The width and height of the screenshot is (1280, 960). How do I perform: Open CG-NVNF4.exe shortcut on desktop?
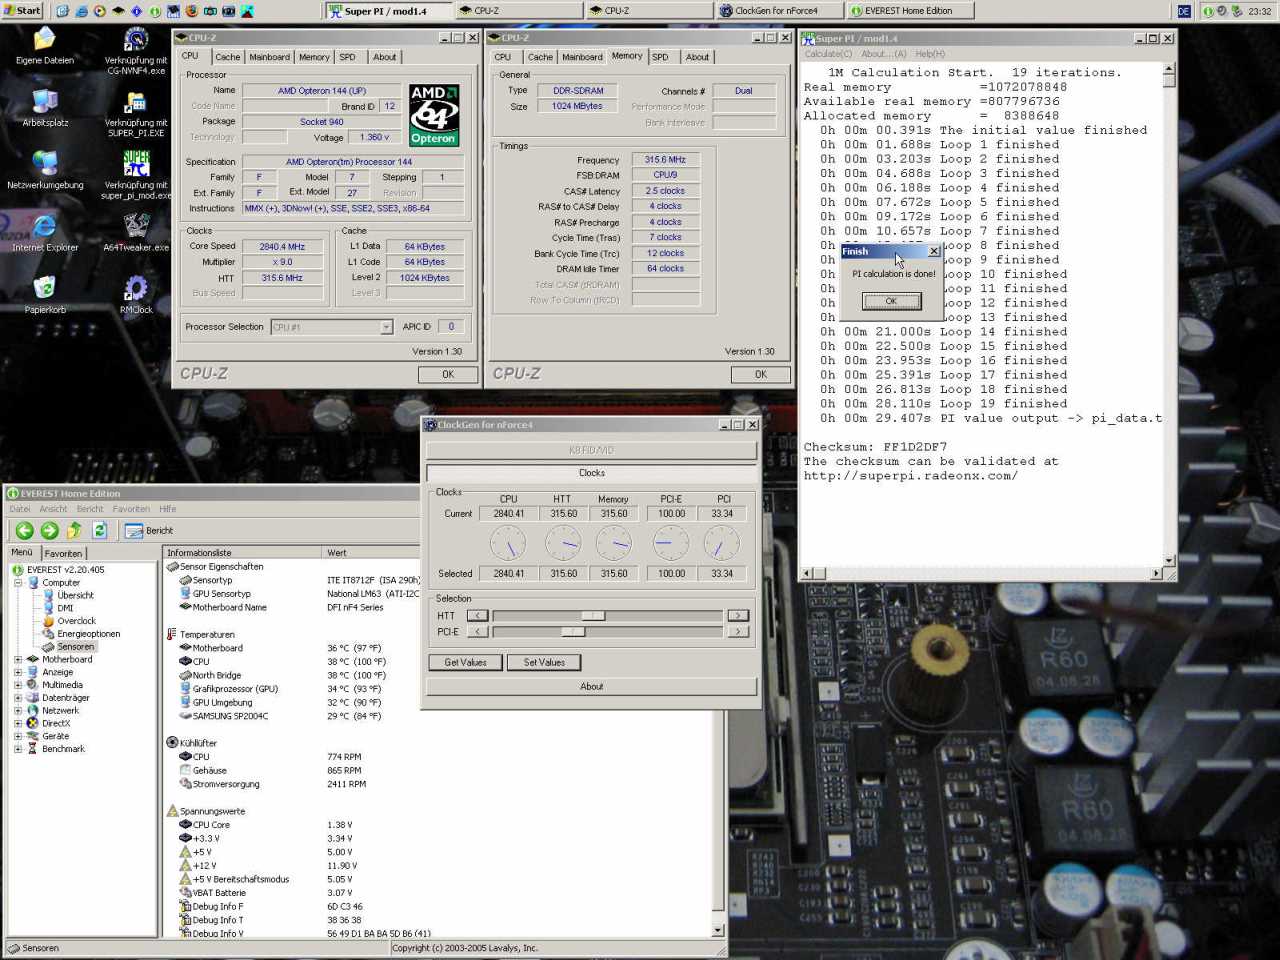[136, 51]
